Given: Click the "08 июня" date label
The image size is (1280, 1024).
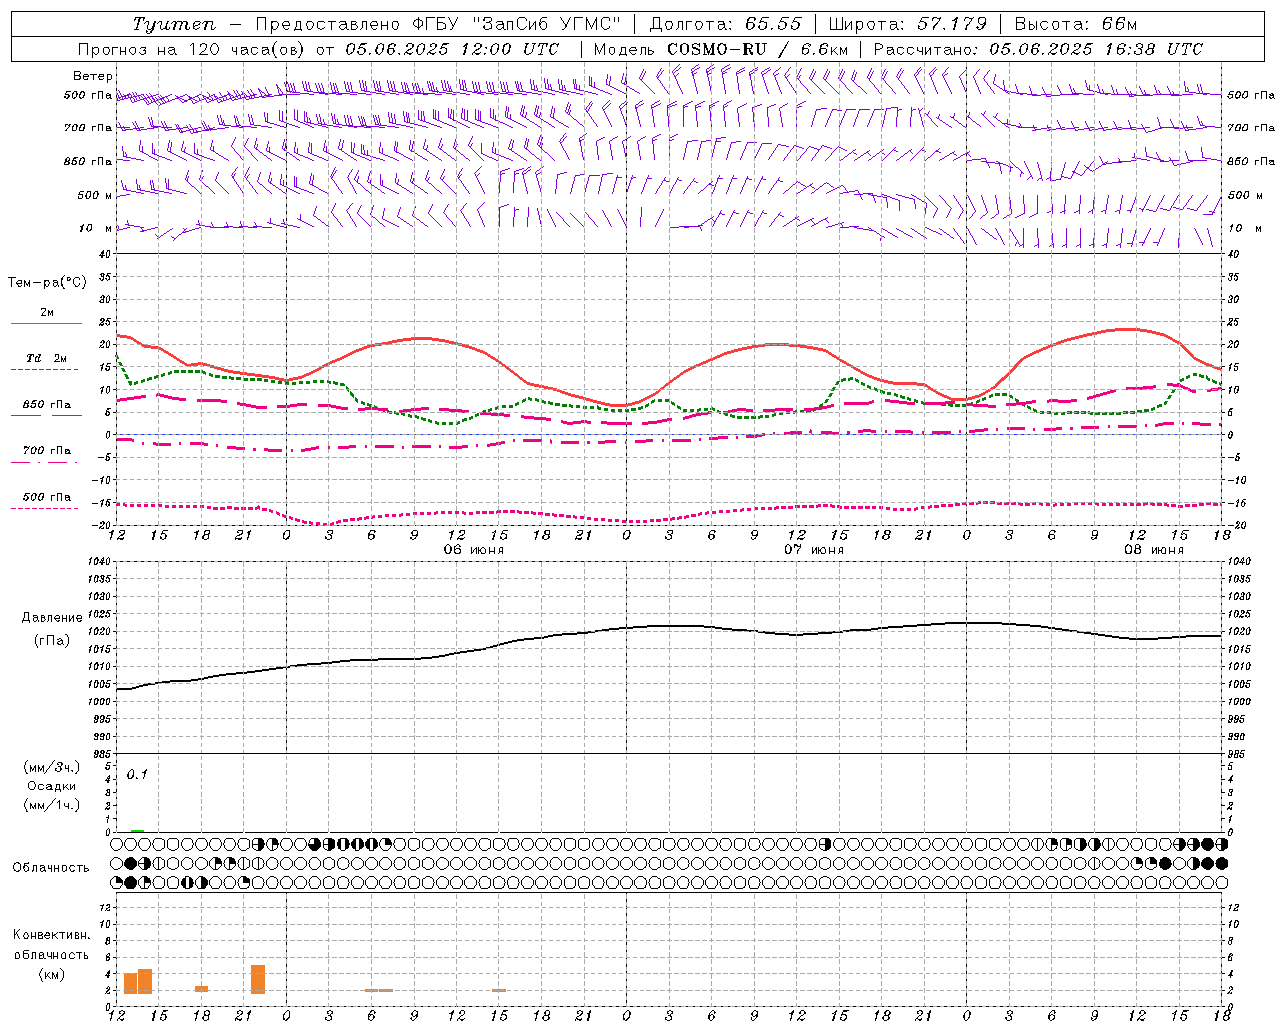Looking at the screenshot, I should pos(1154,550).
